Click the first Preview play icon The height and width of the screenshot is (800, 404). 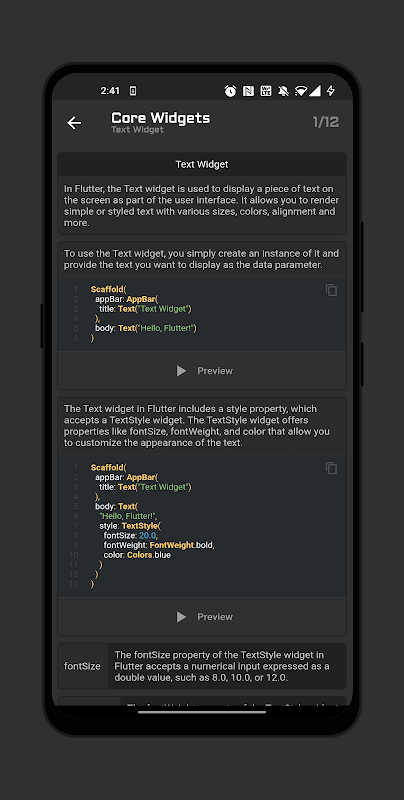181,371
